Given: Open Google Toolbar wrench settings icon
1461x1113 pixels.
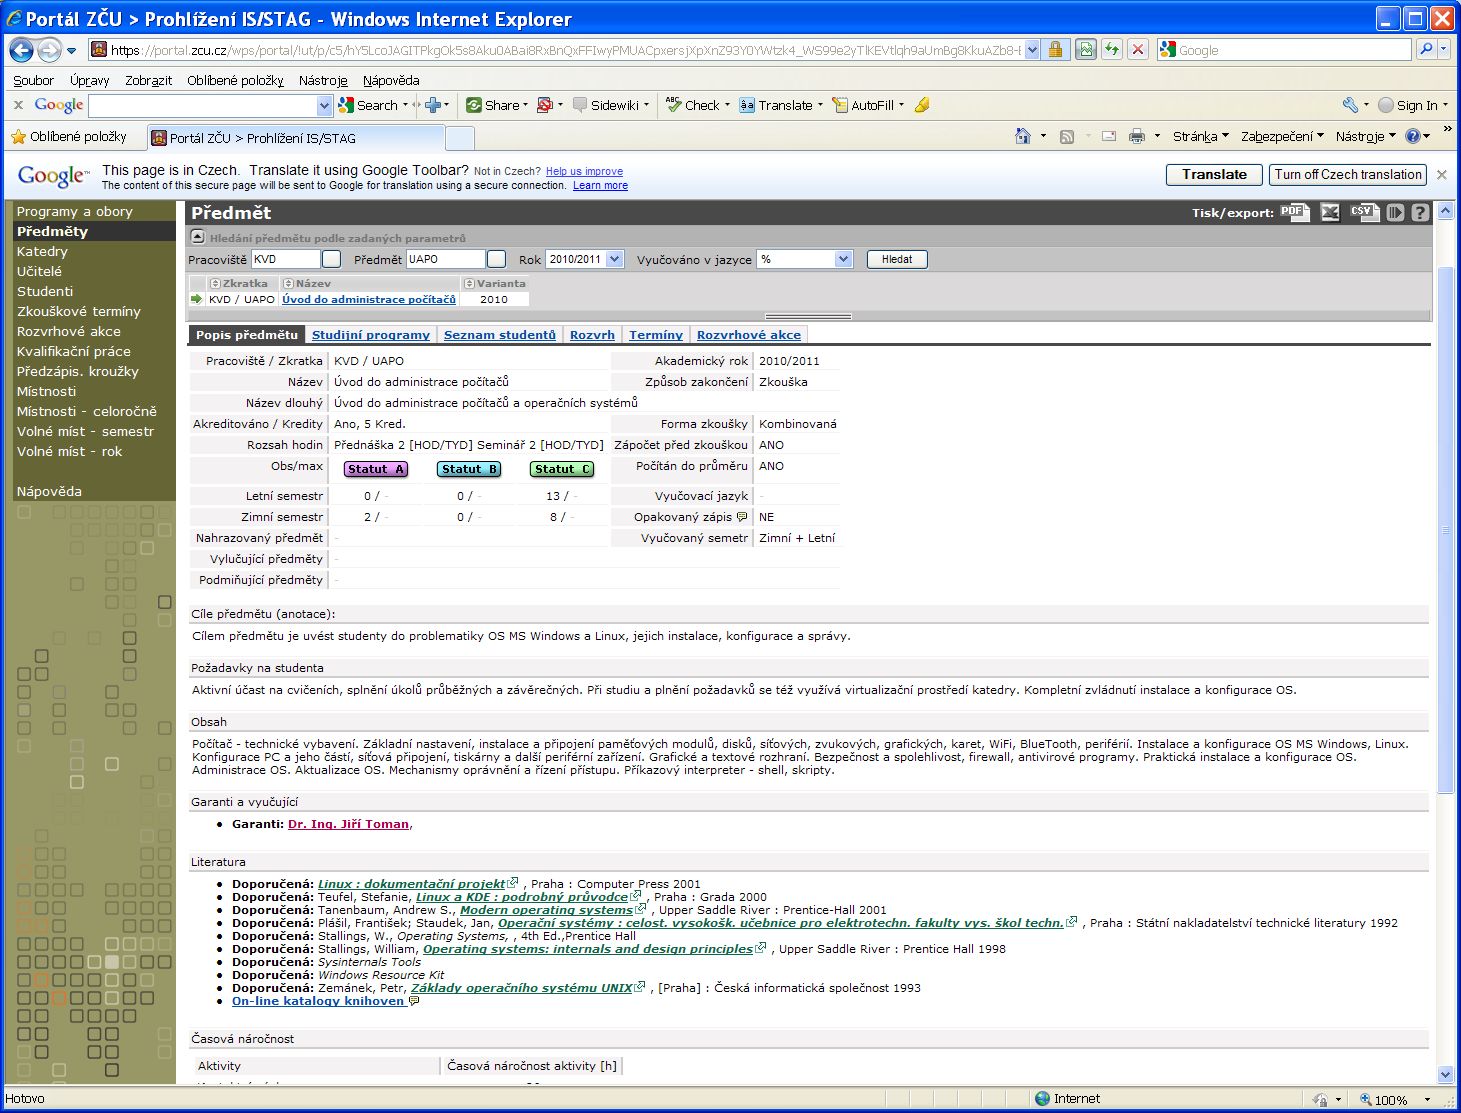Looking at the screenshot, I should [1351, 105].
